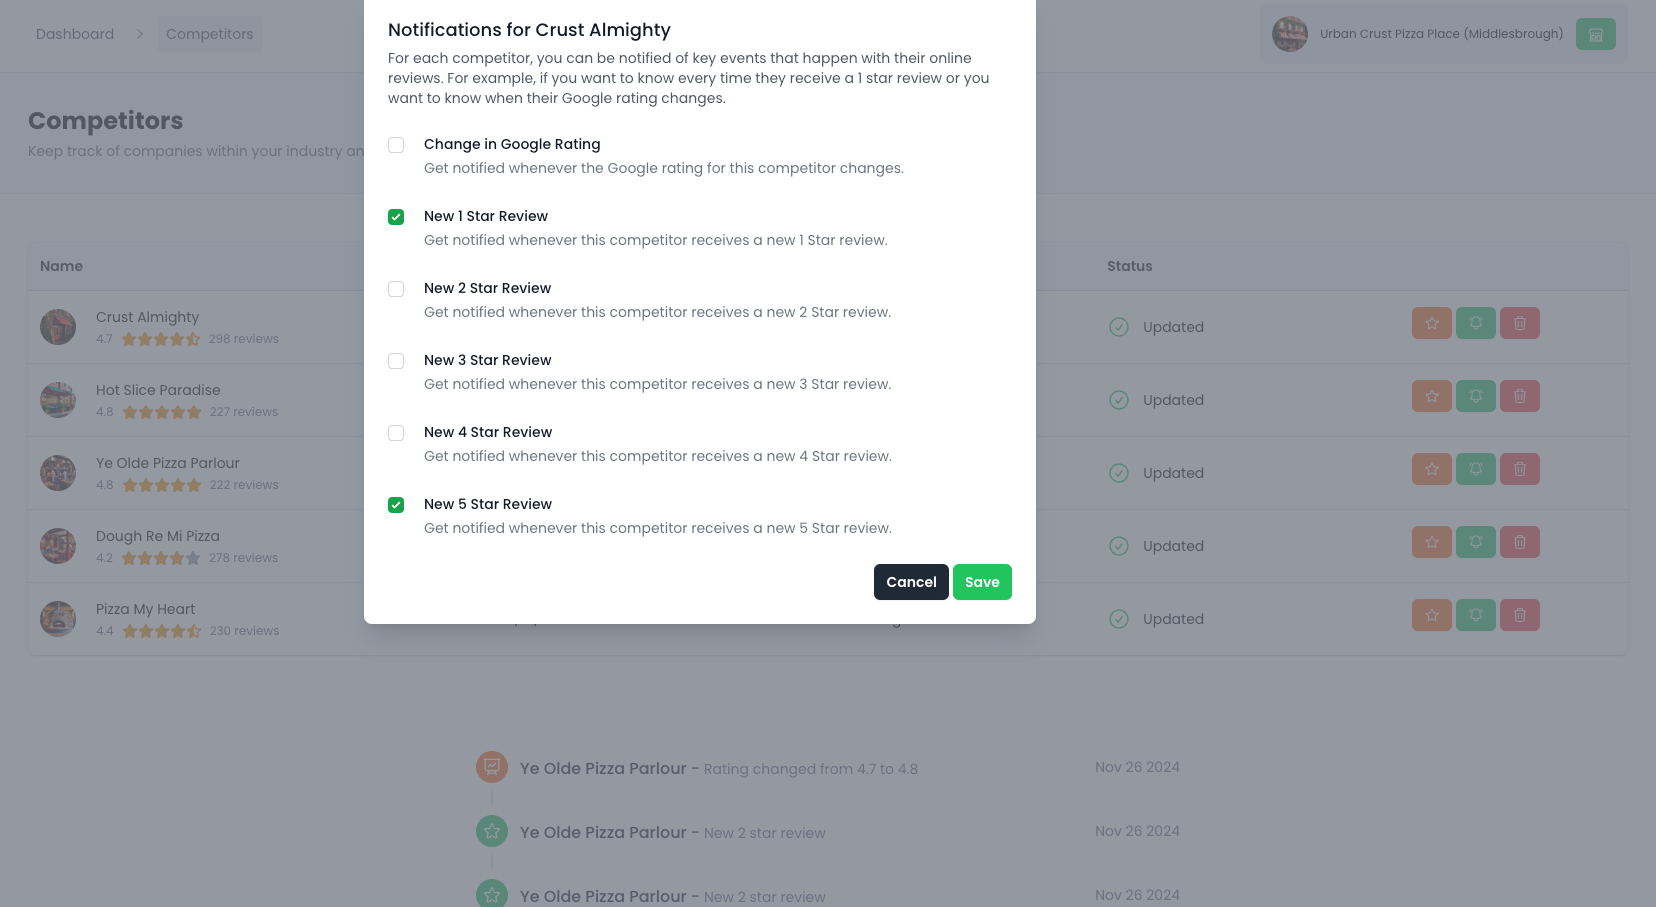The height and width of the screenshot is (907, 1656).
Task: Click the bell notification icon for Hot Slice Paradise
Action: pyautogui.click(x=1475, y=396)
